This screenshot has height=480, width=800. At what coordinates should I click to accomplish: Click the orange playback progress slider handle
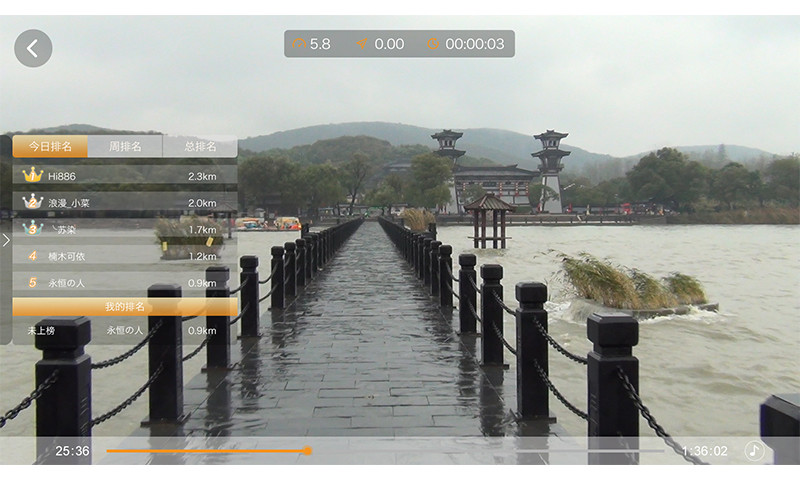pos(307,451)
